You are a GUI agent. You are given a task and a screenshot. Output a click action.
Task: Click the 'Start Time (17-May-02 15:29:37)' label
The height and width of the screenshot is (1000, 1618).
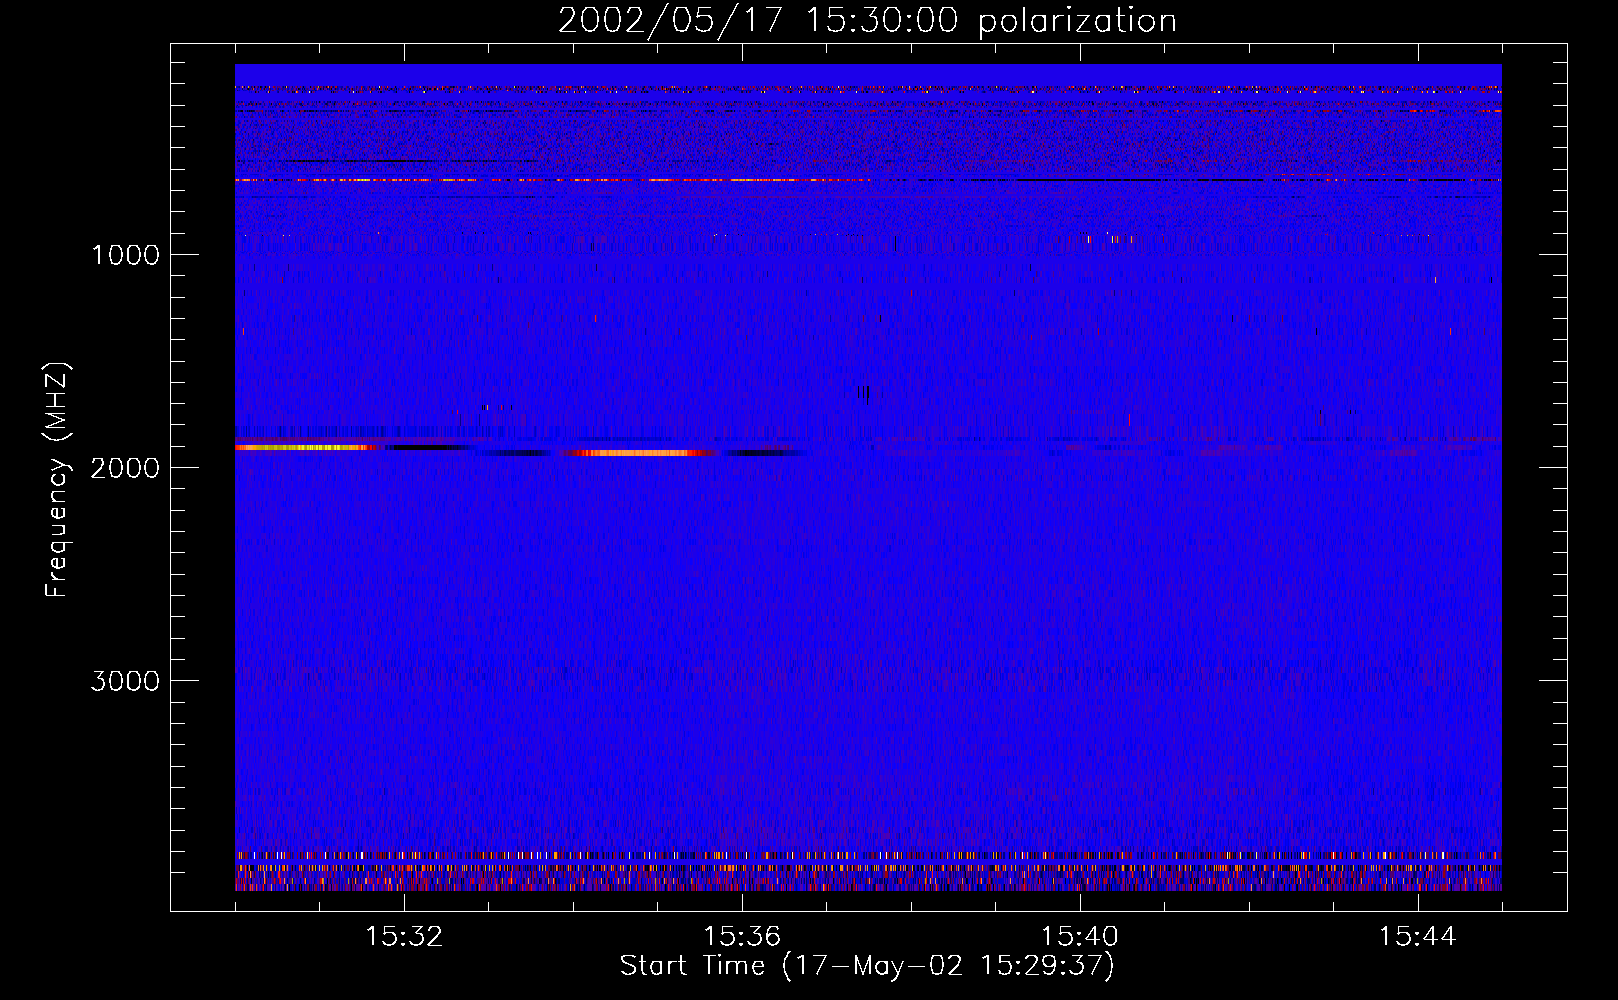point(867,966)
